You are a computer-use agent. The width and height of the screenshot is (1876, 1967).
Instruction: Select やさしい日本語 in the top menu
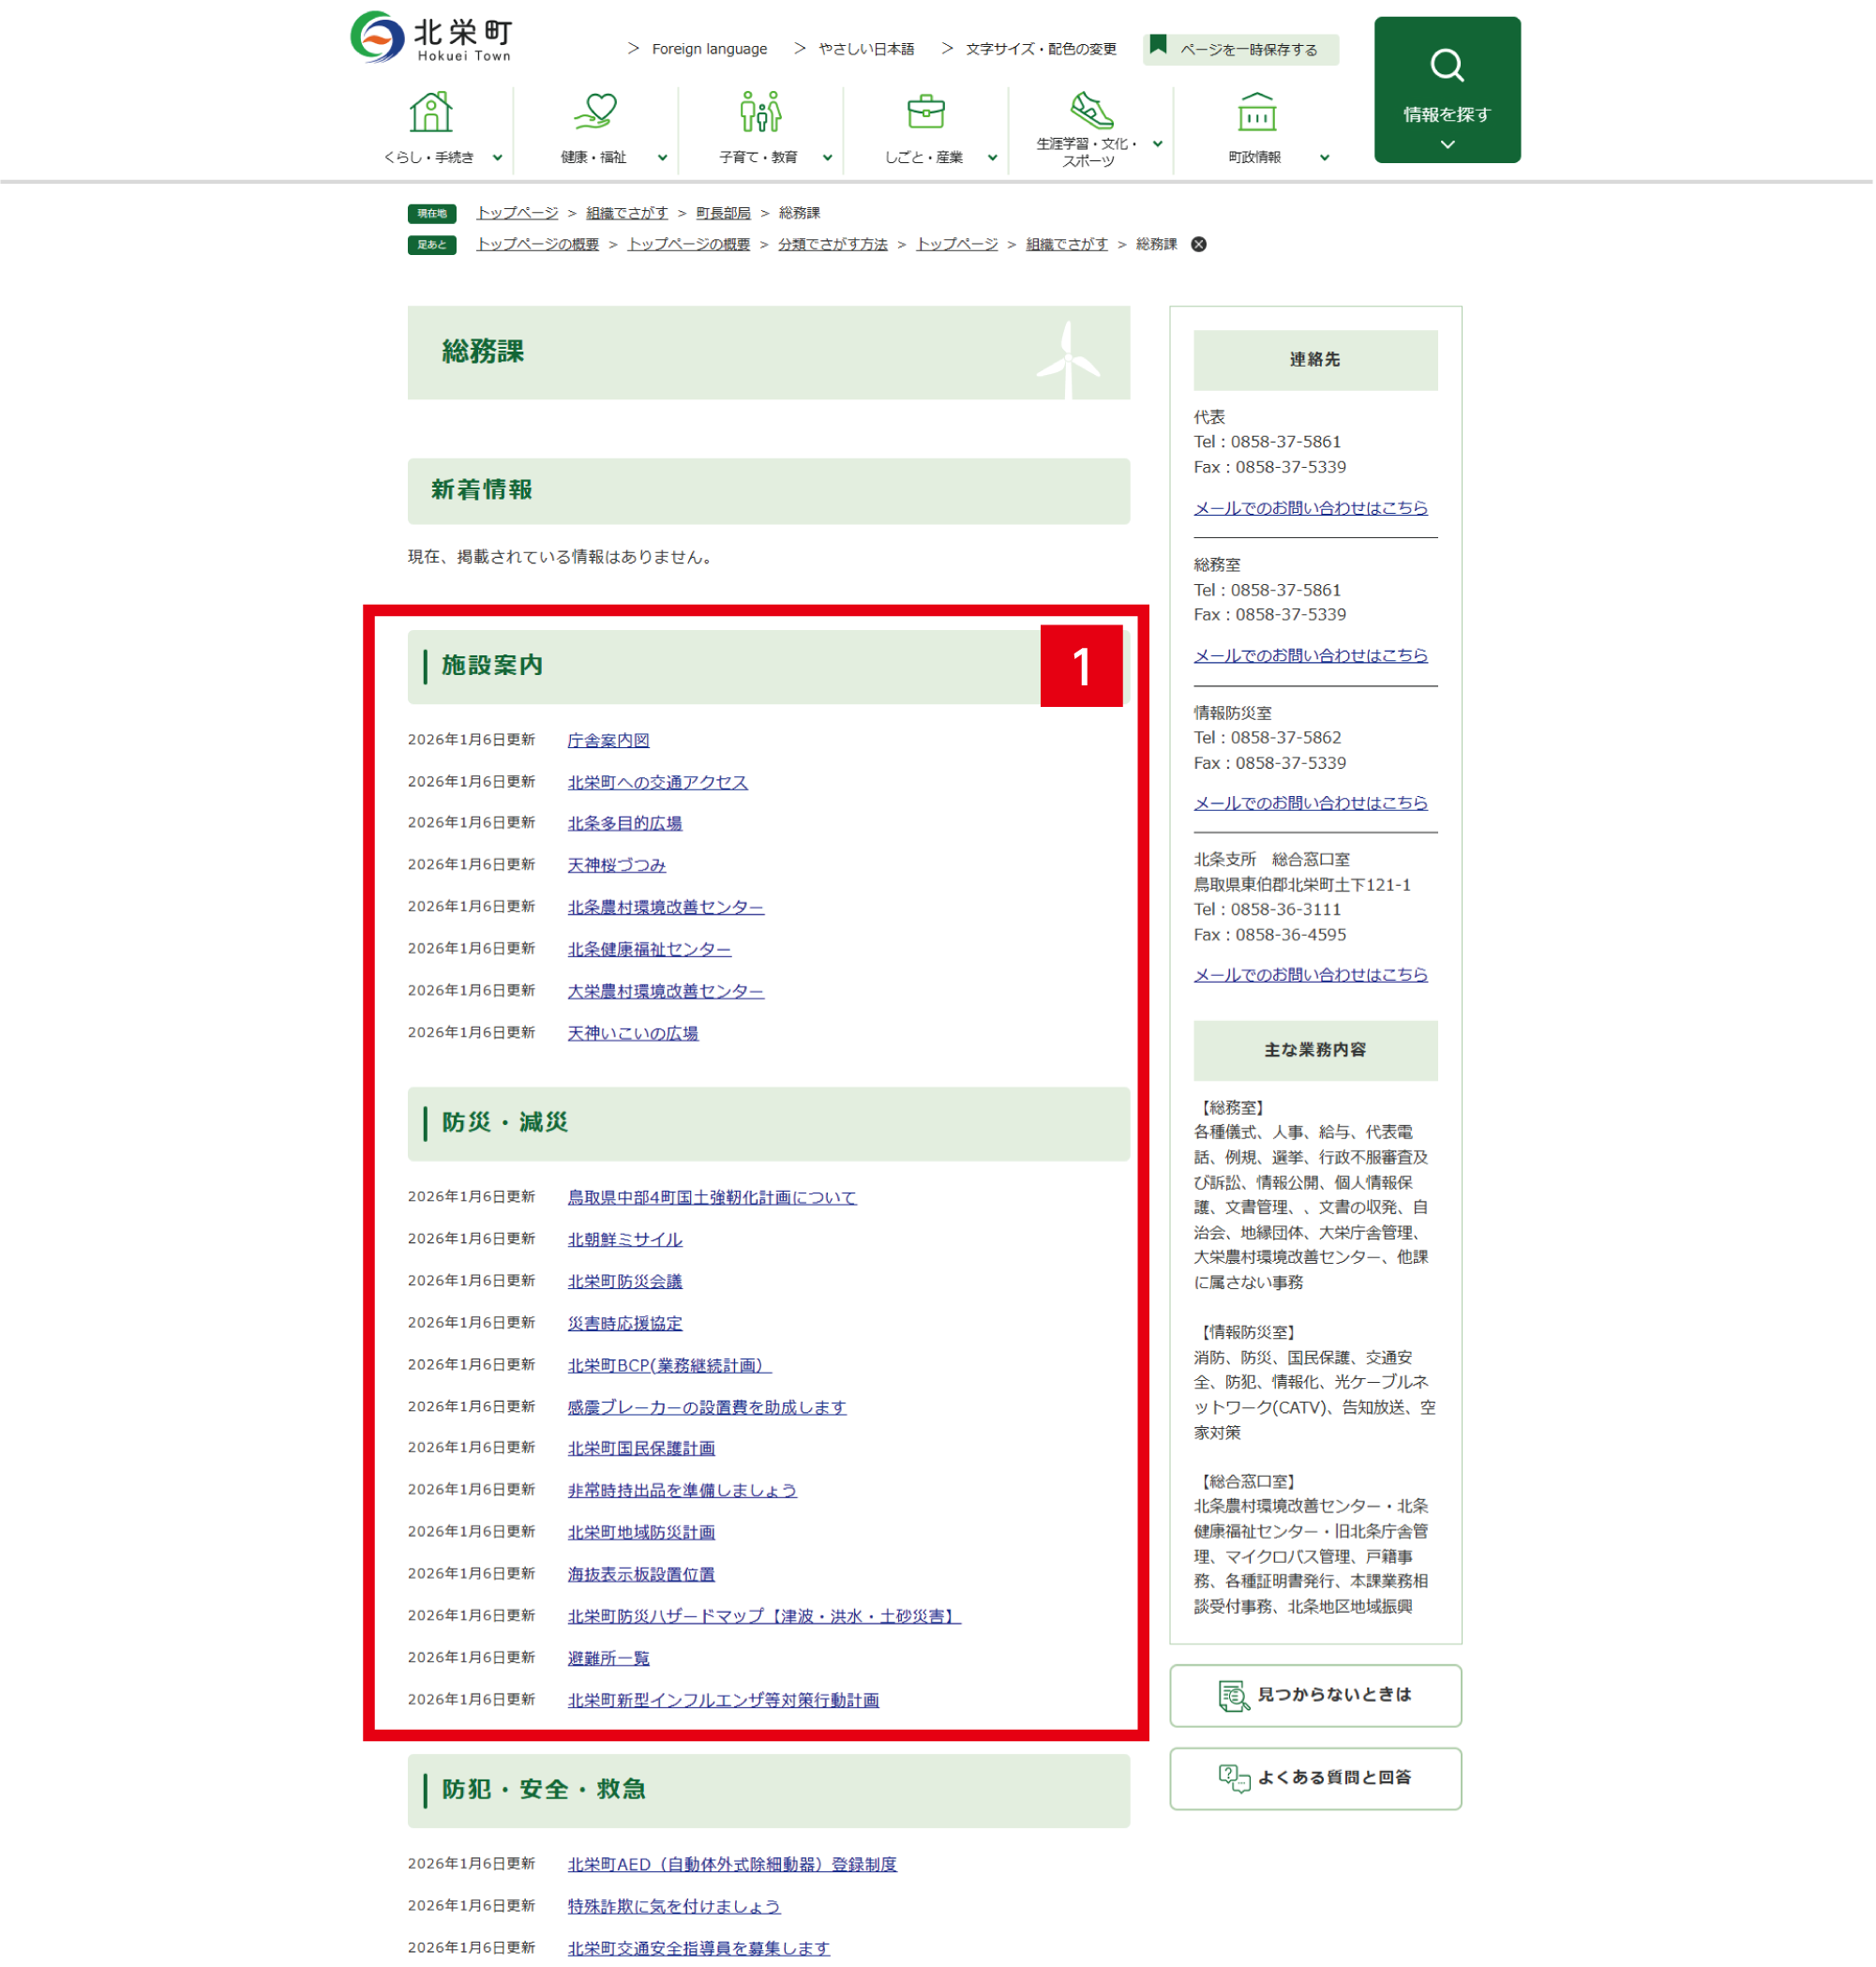[866, 48]
